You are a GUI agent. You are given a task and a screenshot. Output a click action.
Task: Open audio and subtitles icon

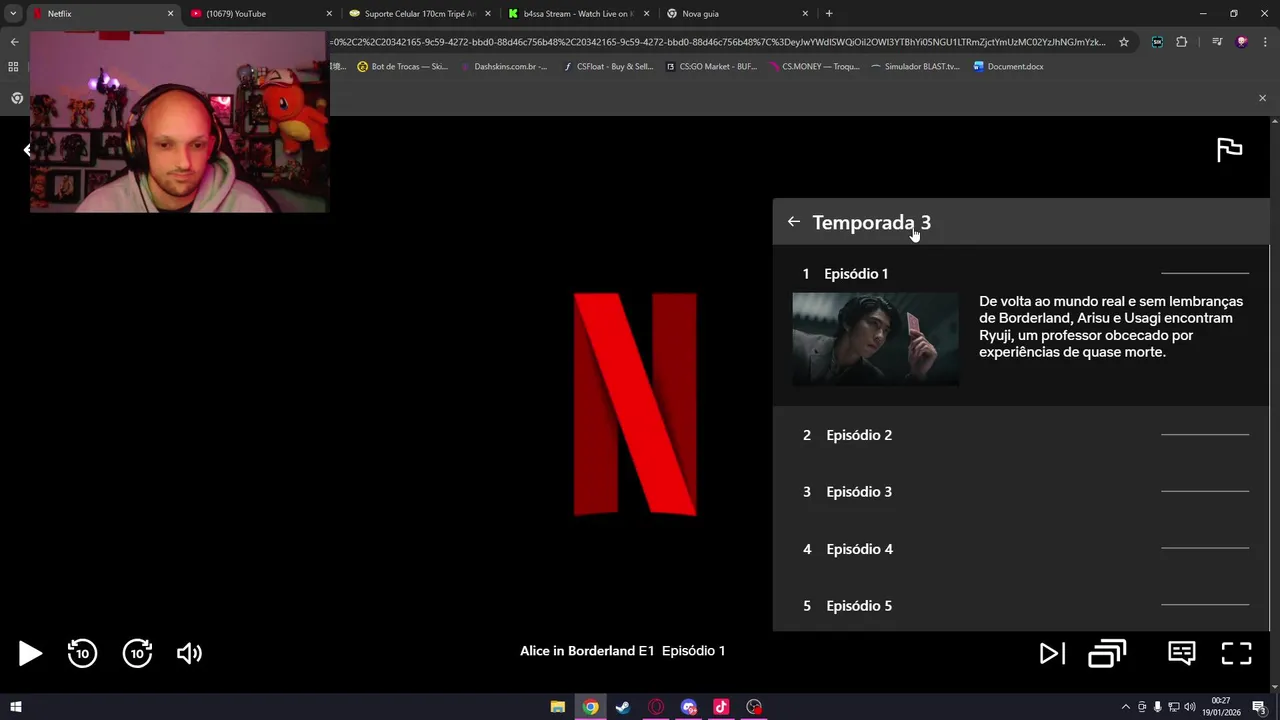point(1182,653)
